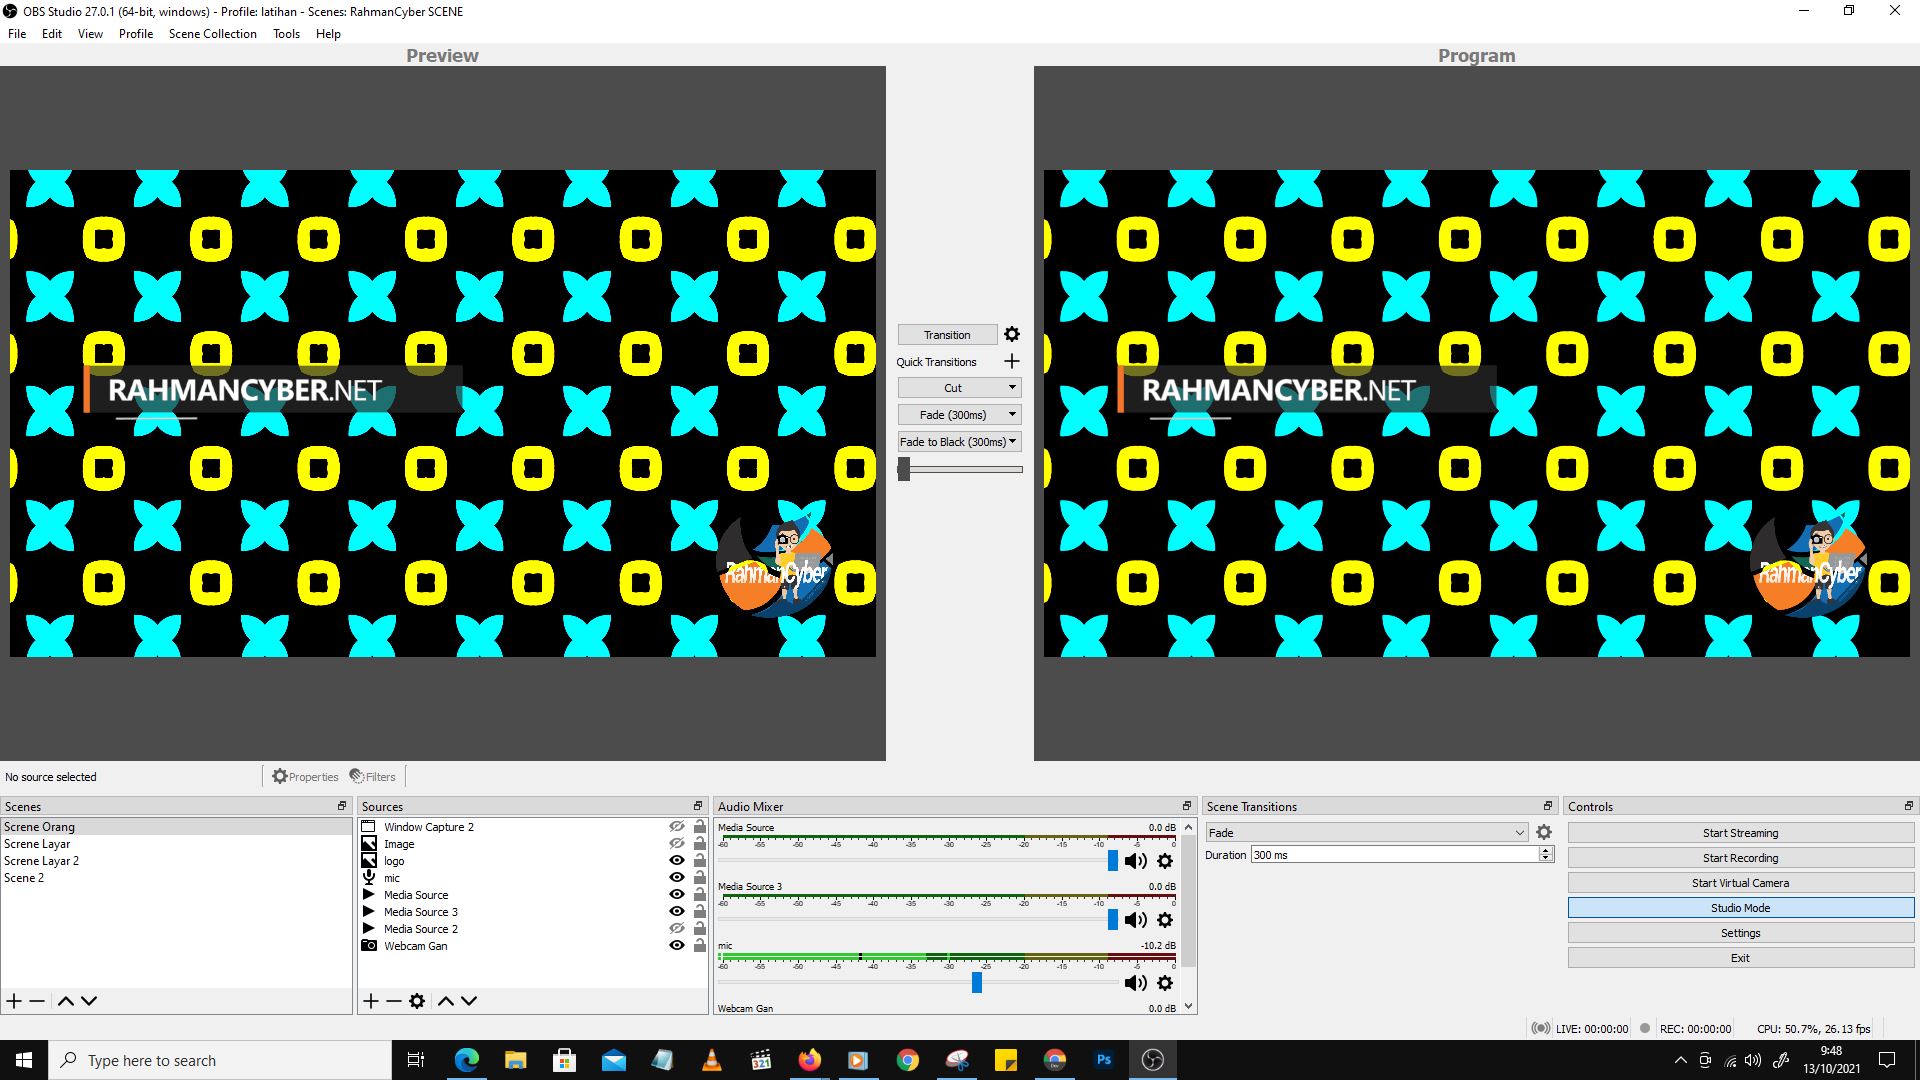1920x1080 pixels.
Task: Click the add source plus icon
Action: 371,1000
